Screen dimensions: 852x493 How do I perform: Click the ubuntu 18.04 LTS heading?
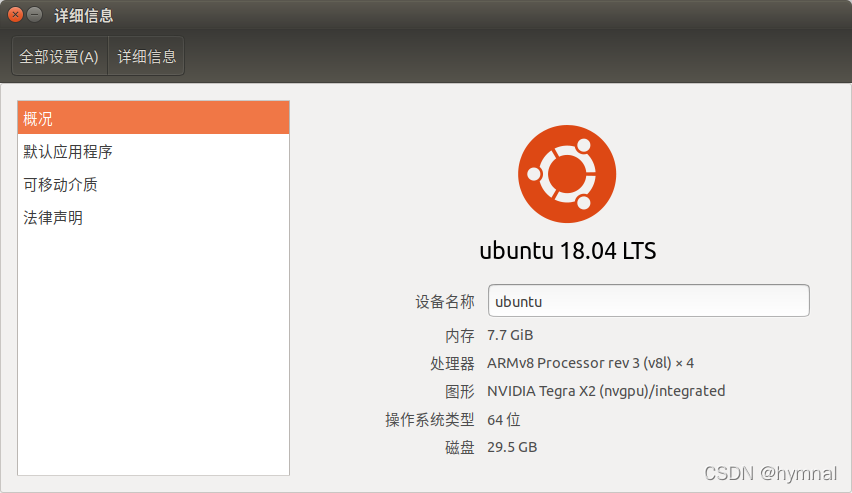click(568, 251)
